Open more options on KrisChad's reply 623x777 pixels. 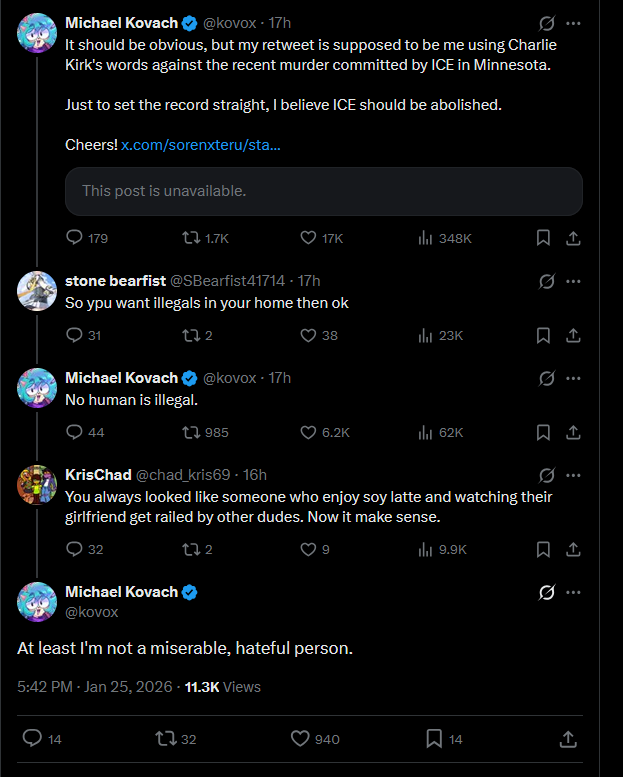point(573,475)
